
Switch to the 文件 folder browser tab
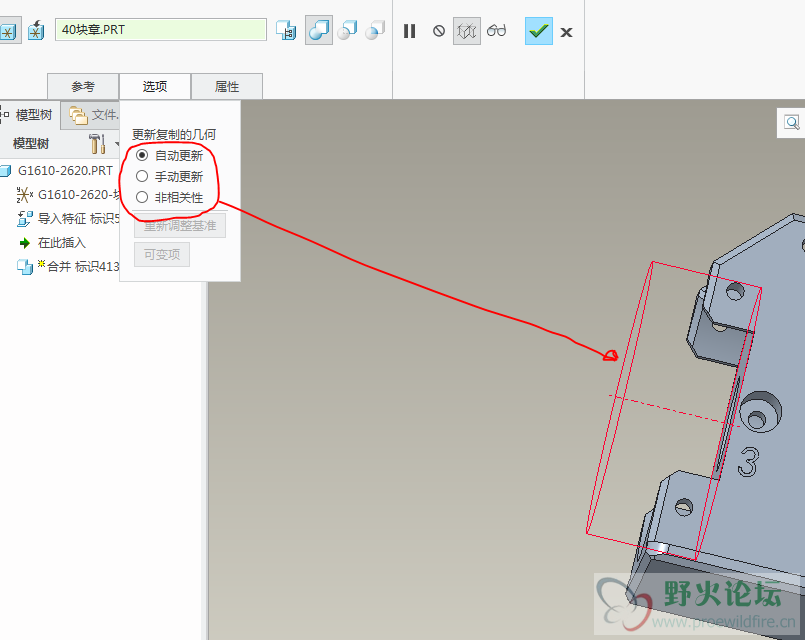click(x=92, y=115)
